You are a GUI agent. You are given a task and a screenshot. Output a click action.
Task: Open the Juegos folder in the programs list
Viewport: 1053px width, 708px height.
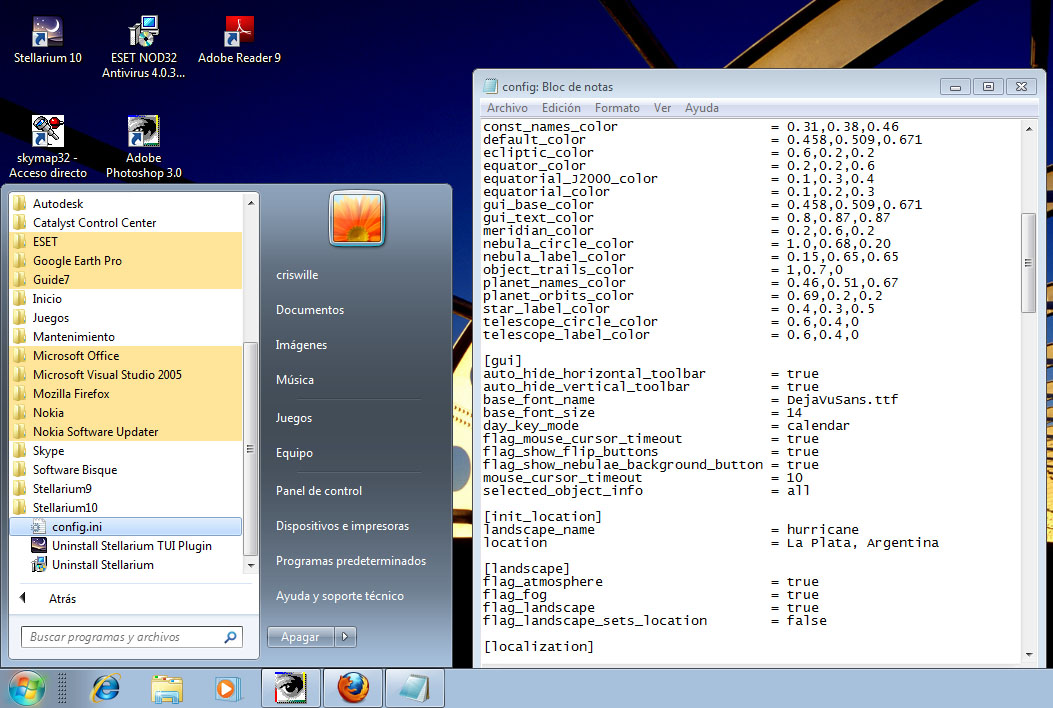click(x=126, y=318)
